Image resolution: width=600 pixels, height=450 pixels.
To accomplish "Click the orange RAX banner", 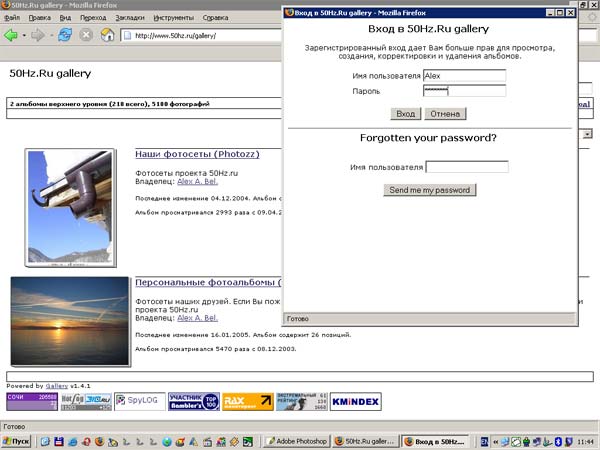I will (248, 401).
